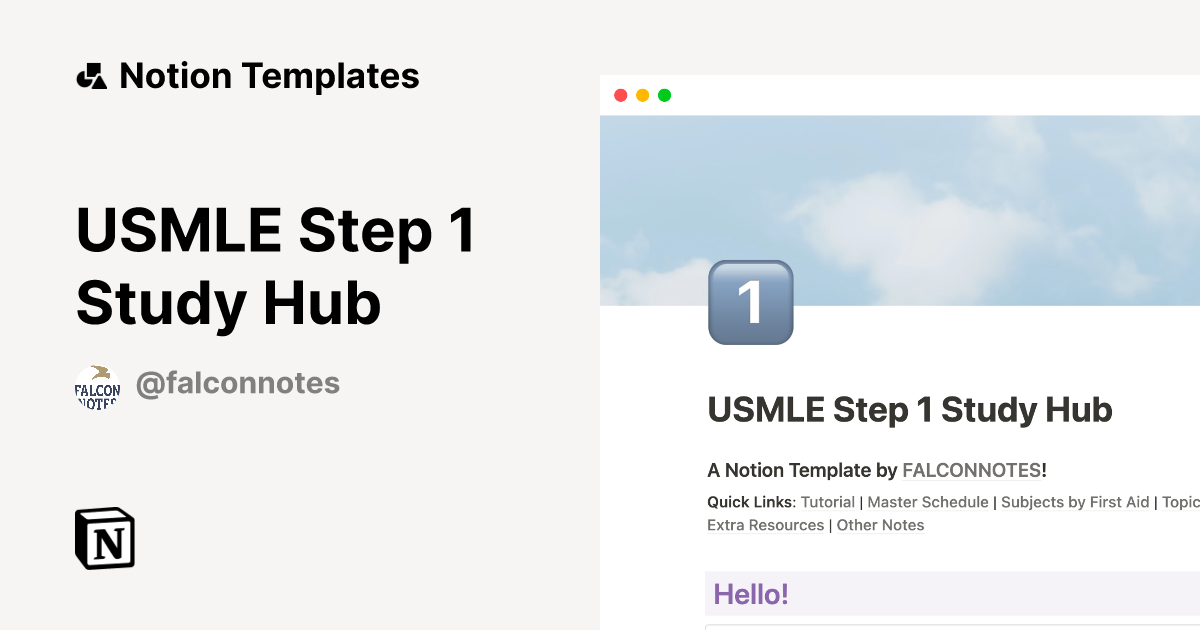Open the Tutorial quick link
Screen dimensions: 1200x630
click(x=828, y=502)
